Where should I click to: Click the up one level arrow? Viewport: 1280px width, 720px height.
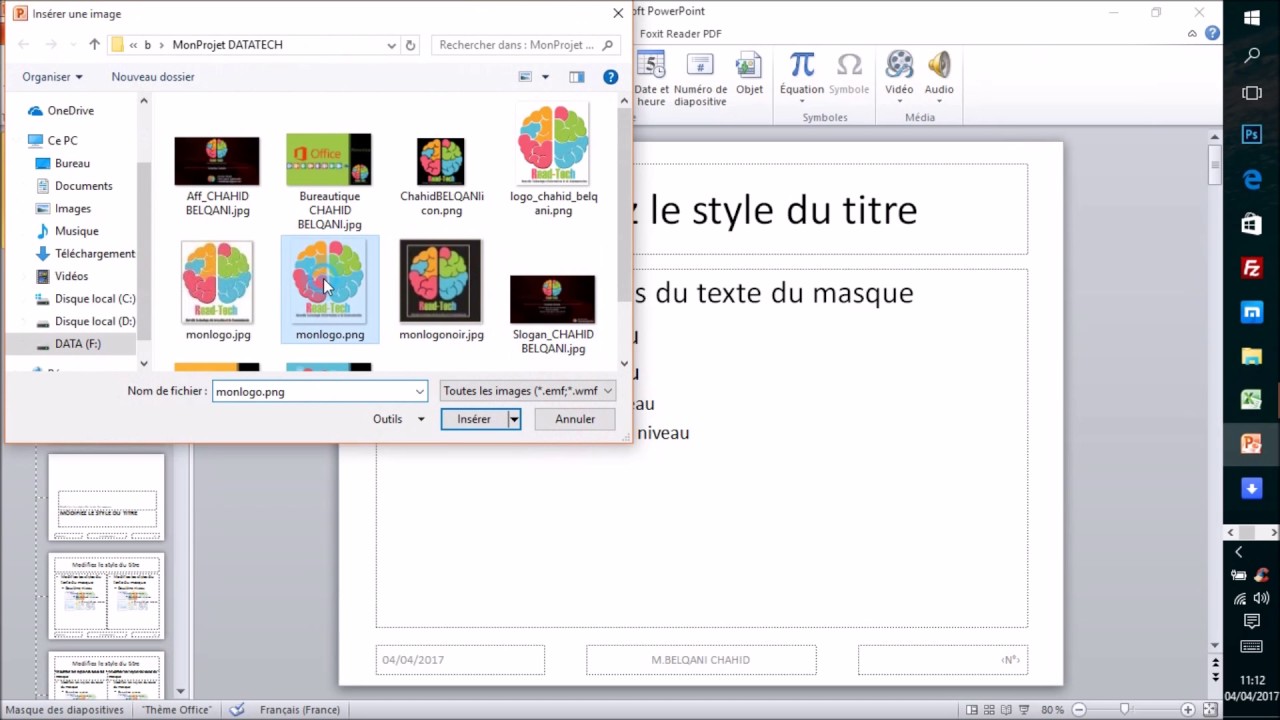click(94, 45)
